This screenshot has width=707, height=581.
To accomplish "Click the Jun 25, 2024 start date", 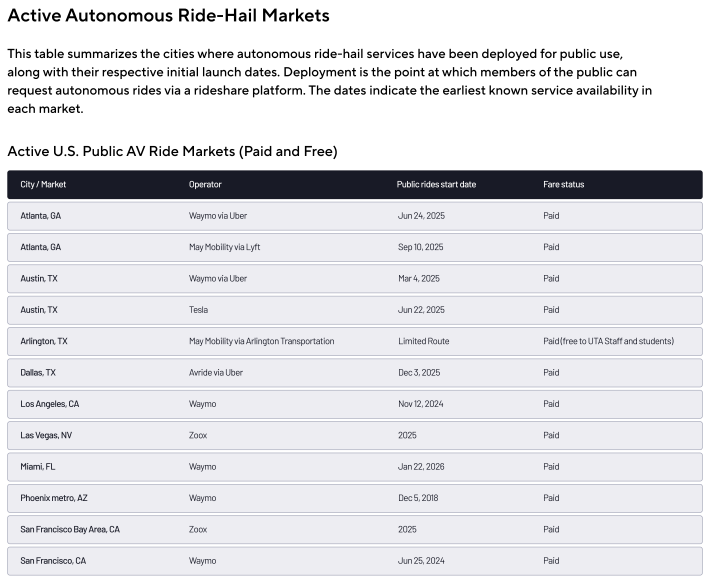I will (x=421, y=561).
